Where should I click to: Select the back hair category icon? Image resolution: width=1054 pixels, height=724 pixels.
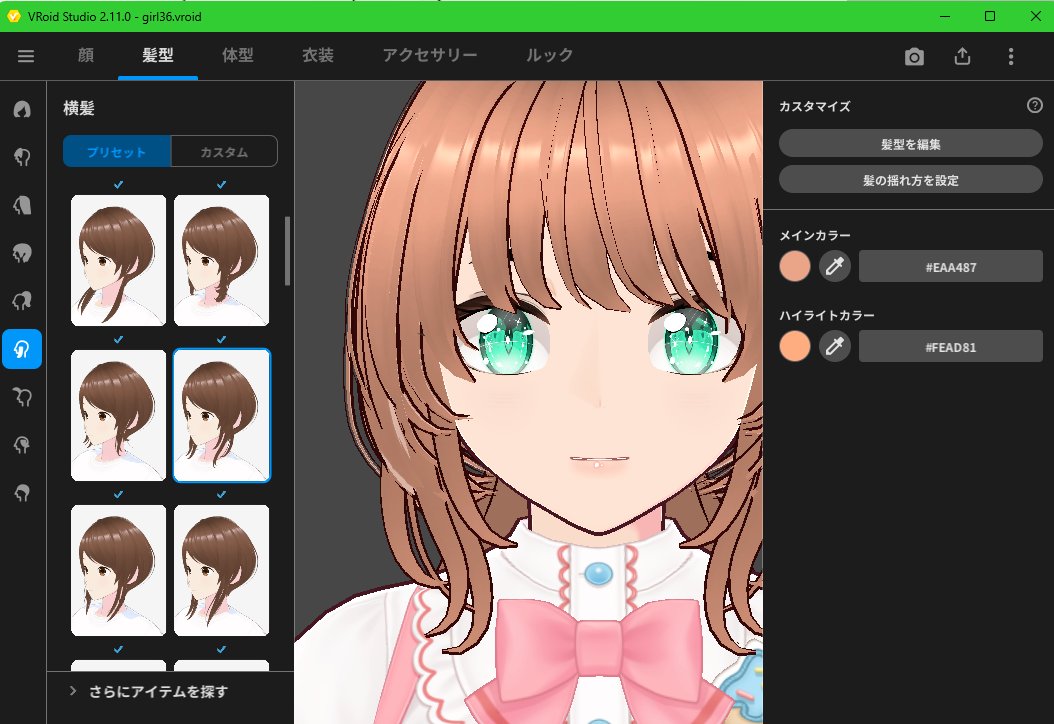22,205
